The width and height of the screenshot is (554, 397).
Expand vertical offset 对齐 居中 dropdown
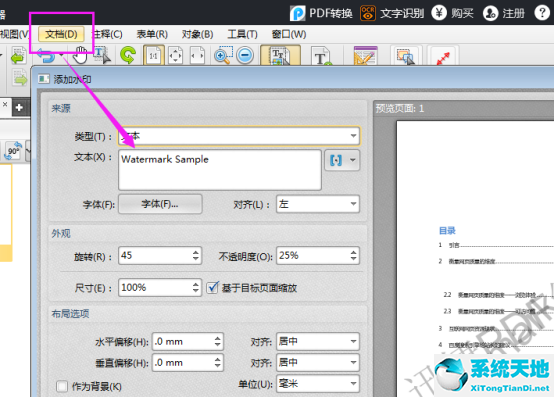(x=318, y=362)
